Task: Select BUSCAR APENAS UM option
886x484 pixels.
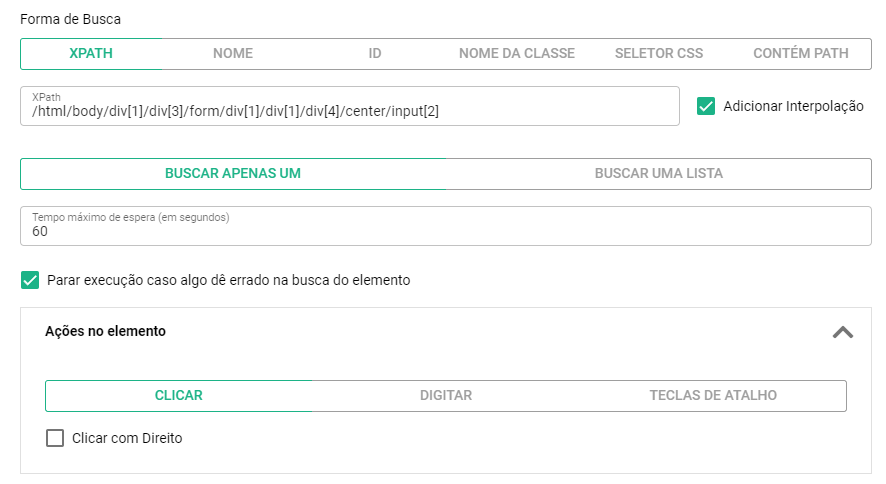Action: [x=233, y=173]
